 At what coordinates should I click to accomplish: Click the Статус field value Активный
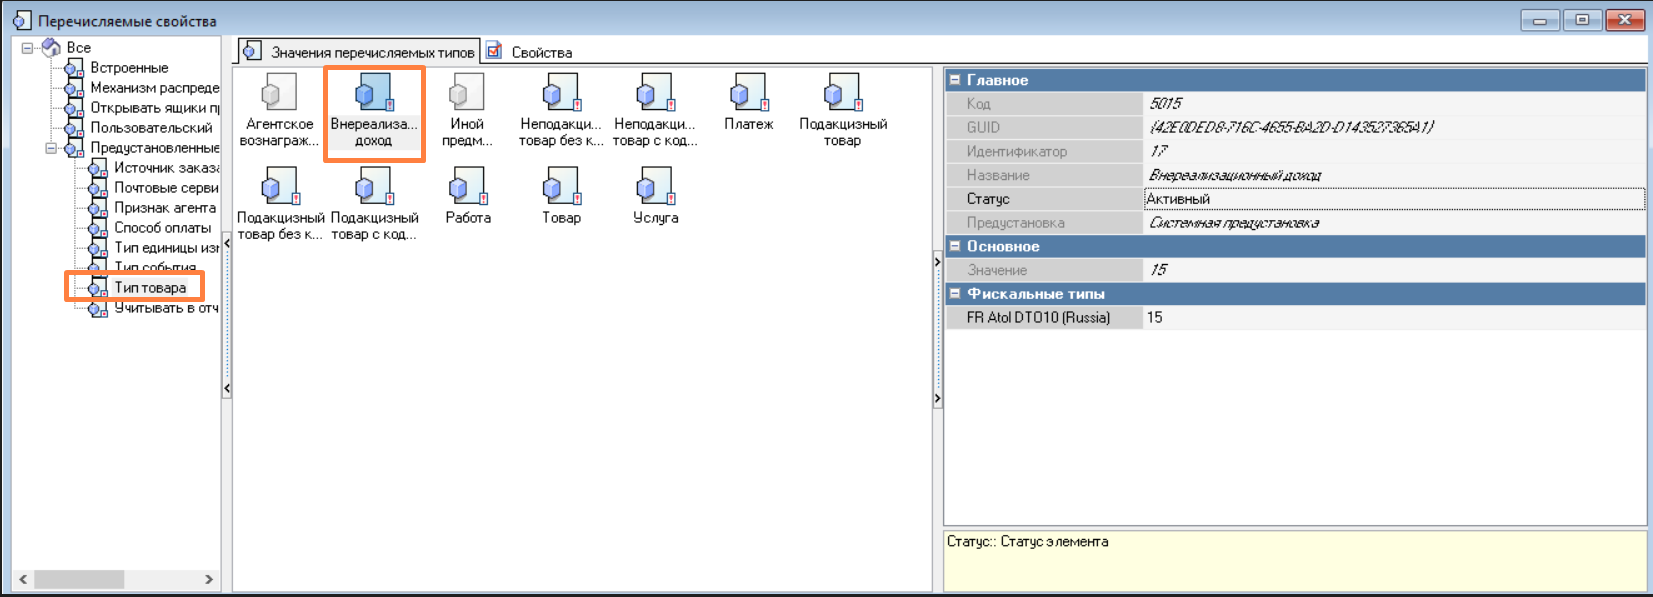(x=1393, y=199)
